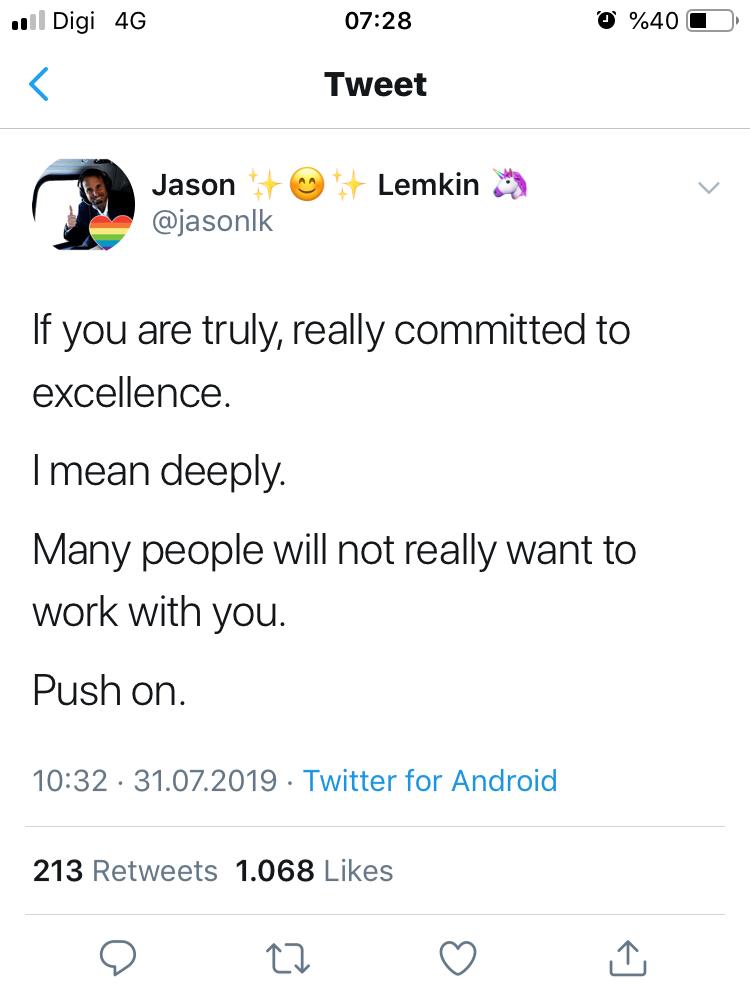View the 213 Retweets list

pyautogui.click(x=125, y=870)
